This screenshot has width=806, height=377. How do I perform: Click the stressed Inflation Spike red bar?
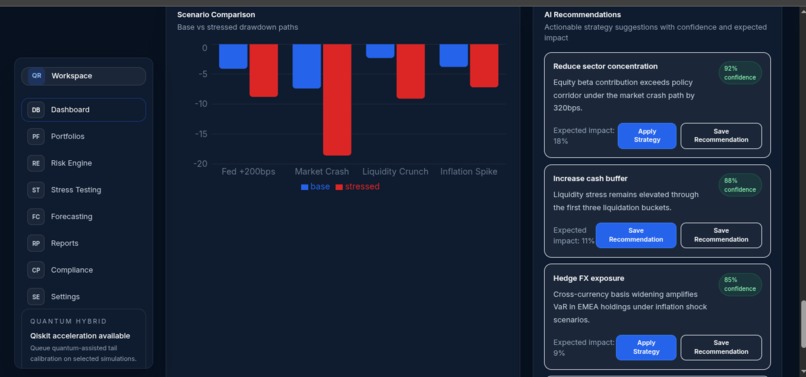pyautogui.click(x=484, y=66)
